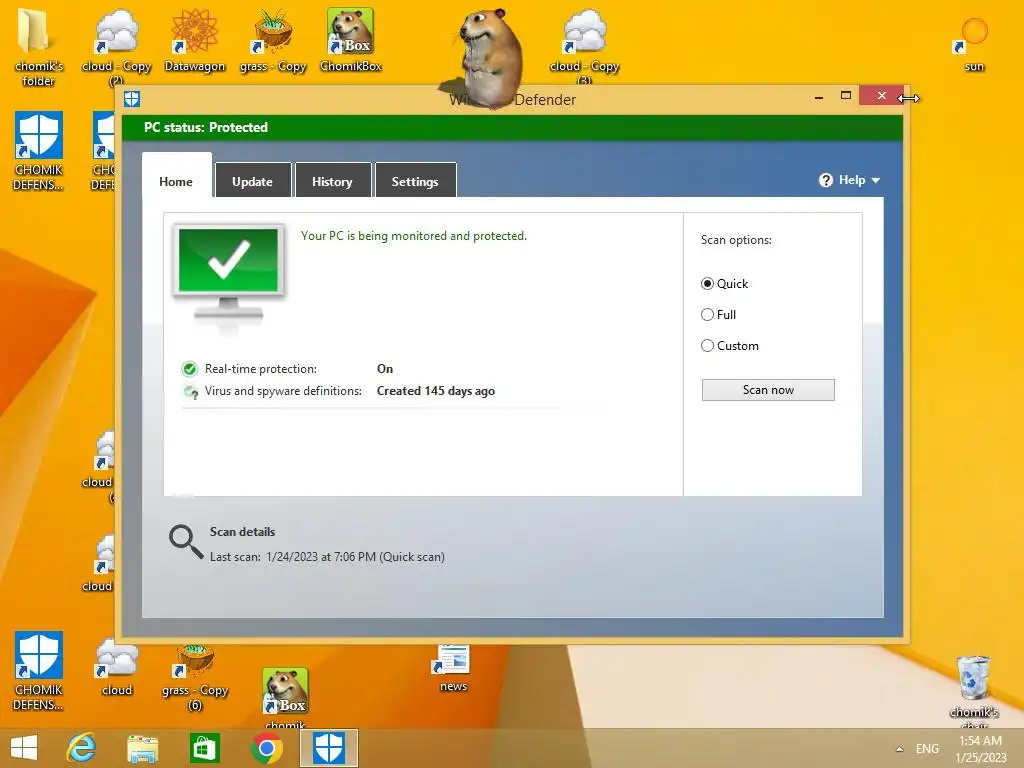Viewport: 1024px width, 768px height.
Task: Open the cloud shortcut near bottom-left
Action: tap(117, 667)
